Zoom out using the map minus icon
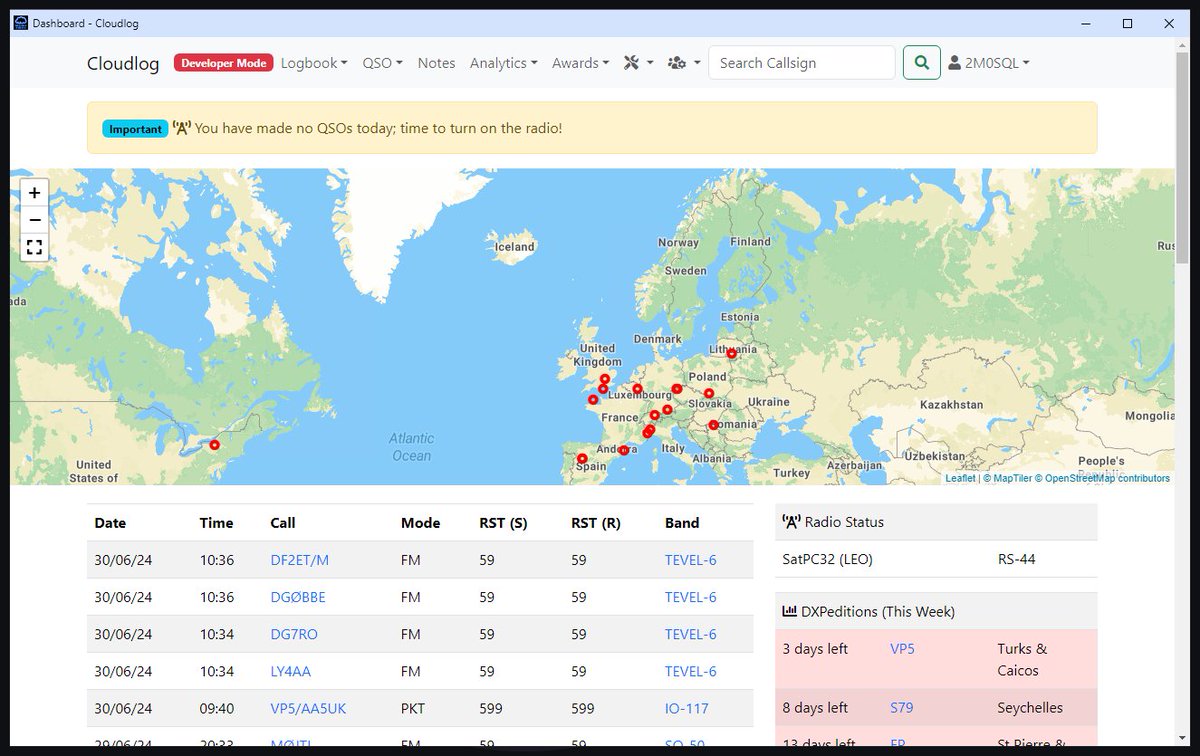Screen dimensions: 1200x756 [34, 220]
